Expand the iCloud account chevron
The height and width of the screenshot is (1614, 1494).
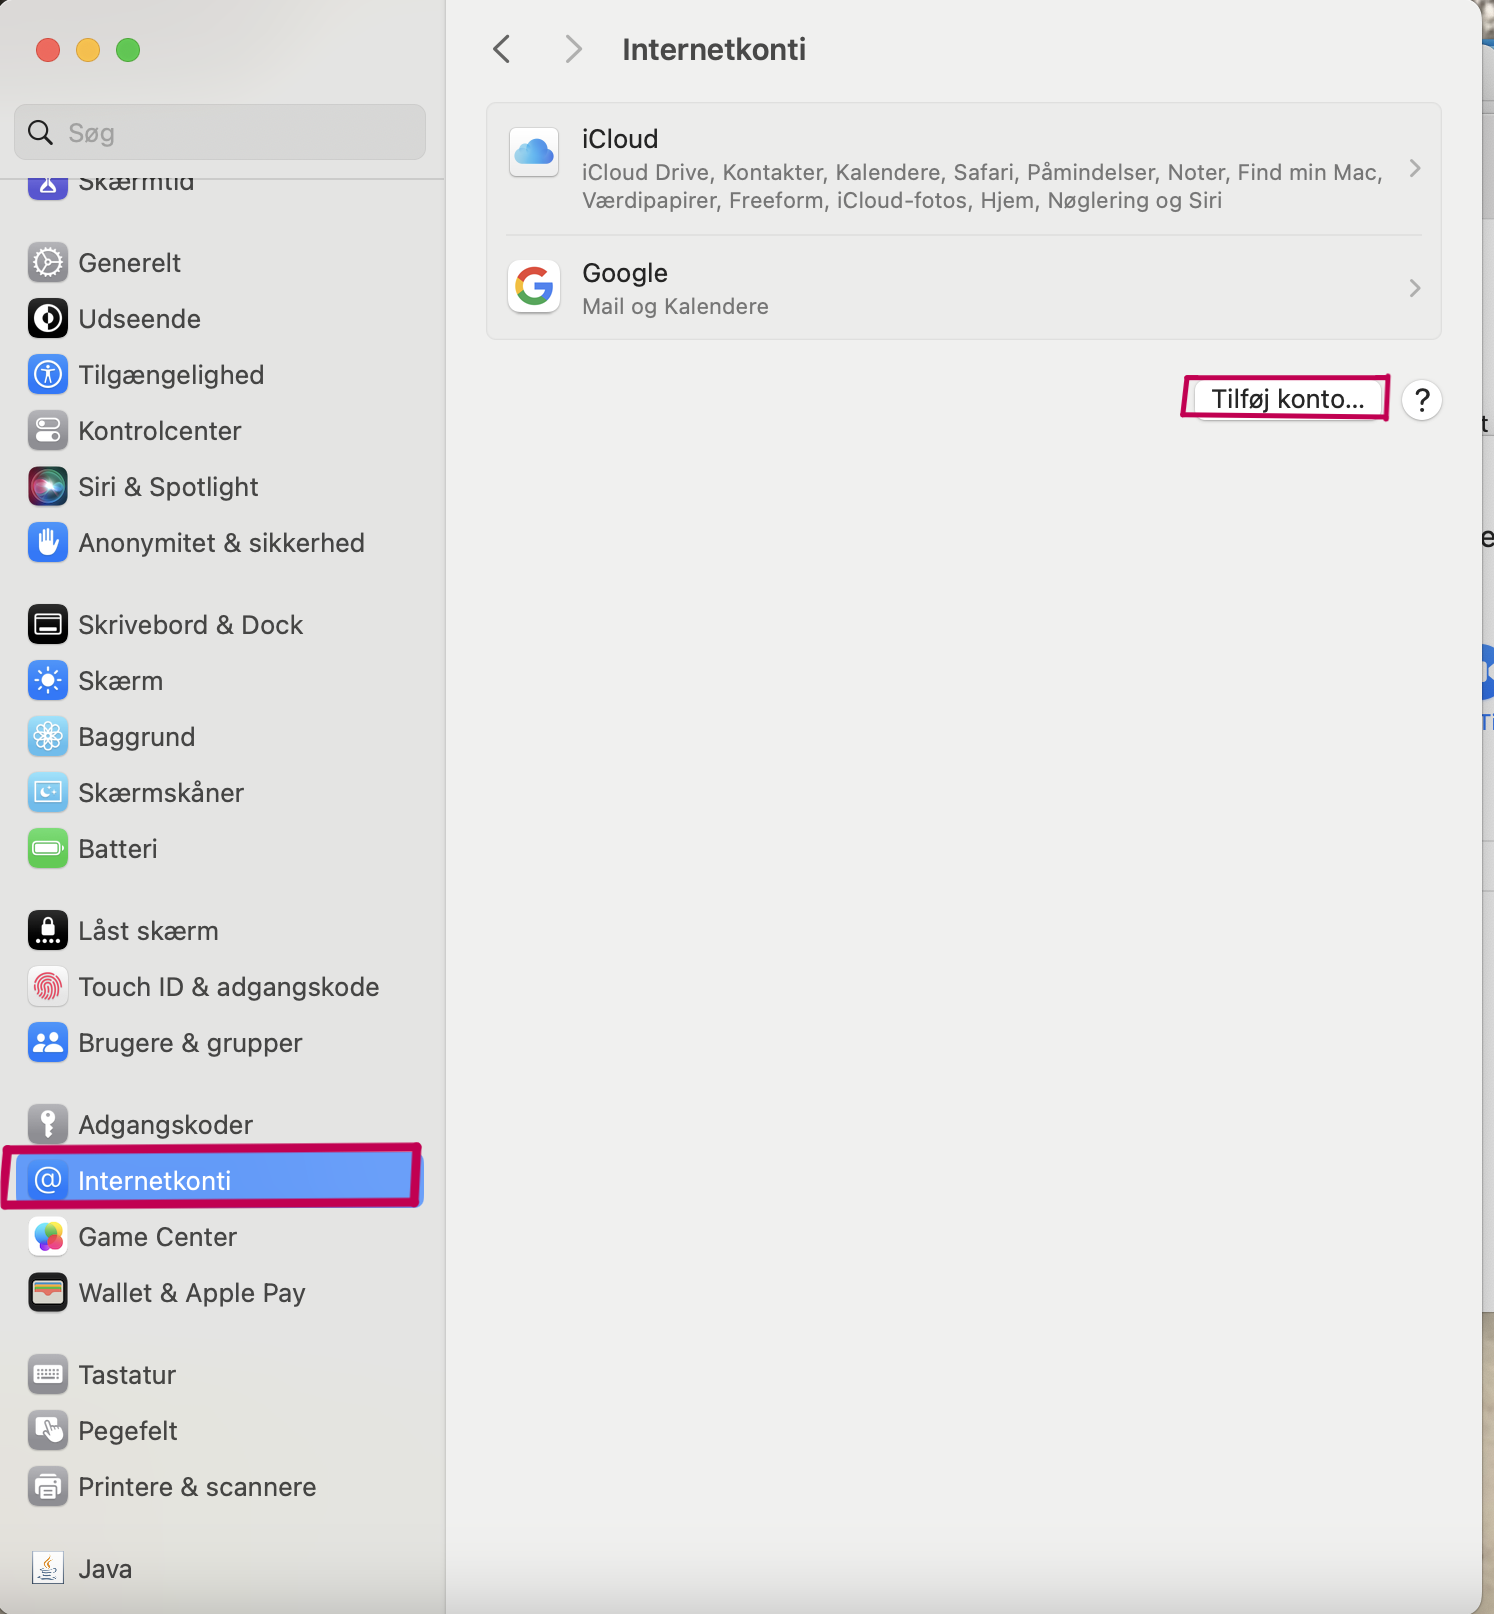point(1414,168)
